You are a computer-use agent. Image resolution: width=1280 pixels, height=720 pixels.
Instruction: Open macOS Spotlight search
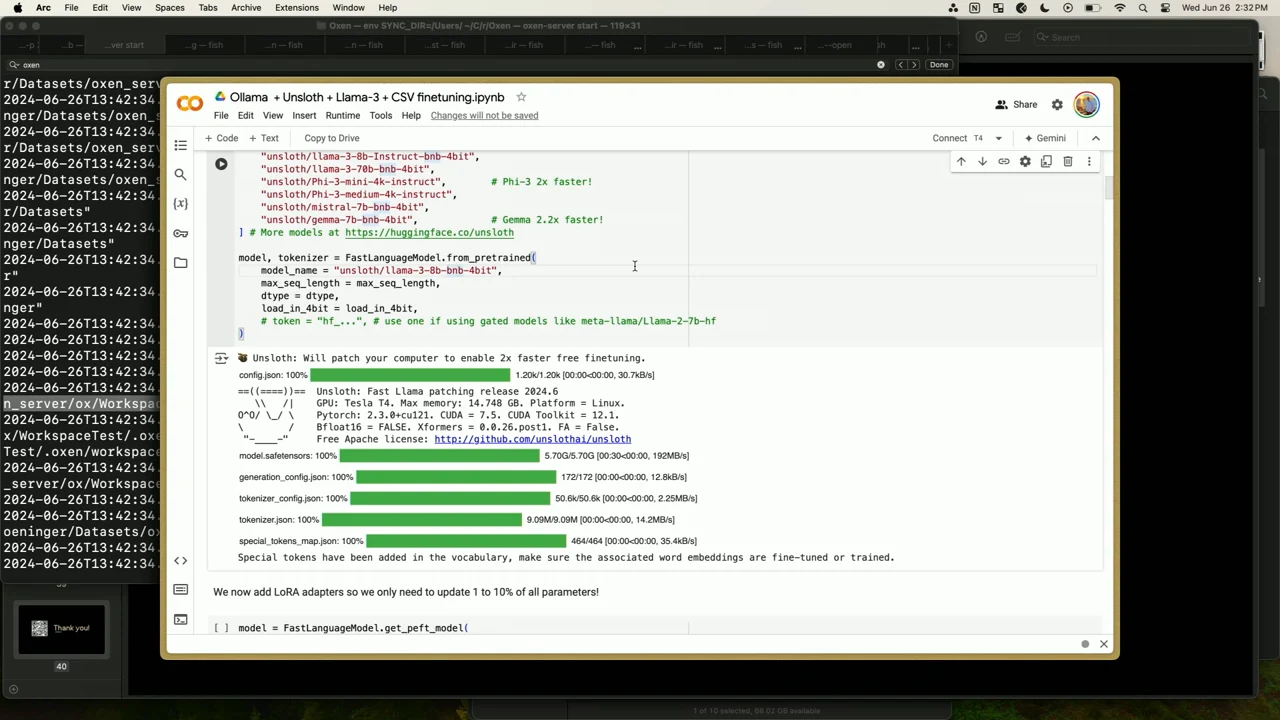[x=1143, y=8]
